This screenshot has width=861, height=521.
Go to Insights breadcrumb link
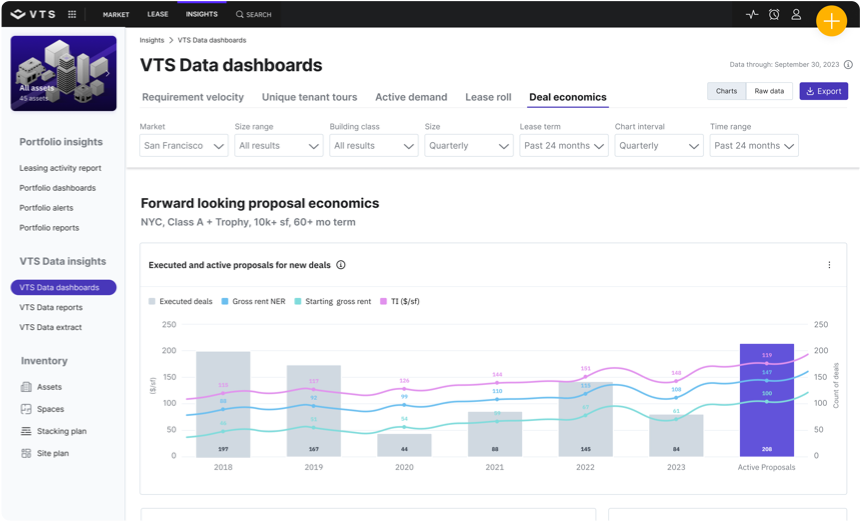(x=152, y=40)
